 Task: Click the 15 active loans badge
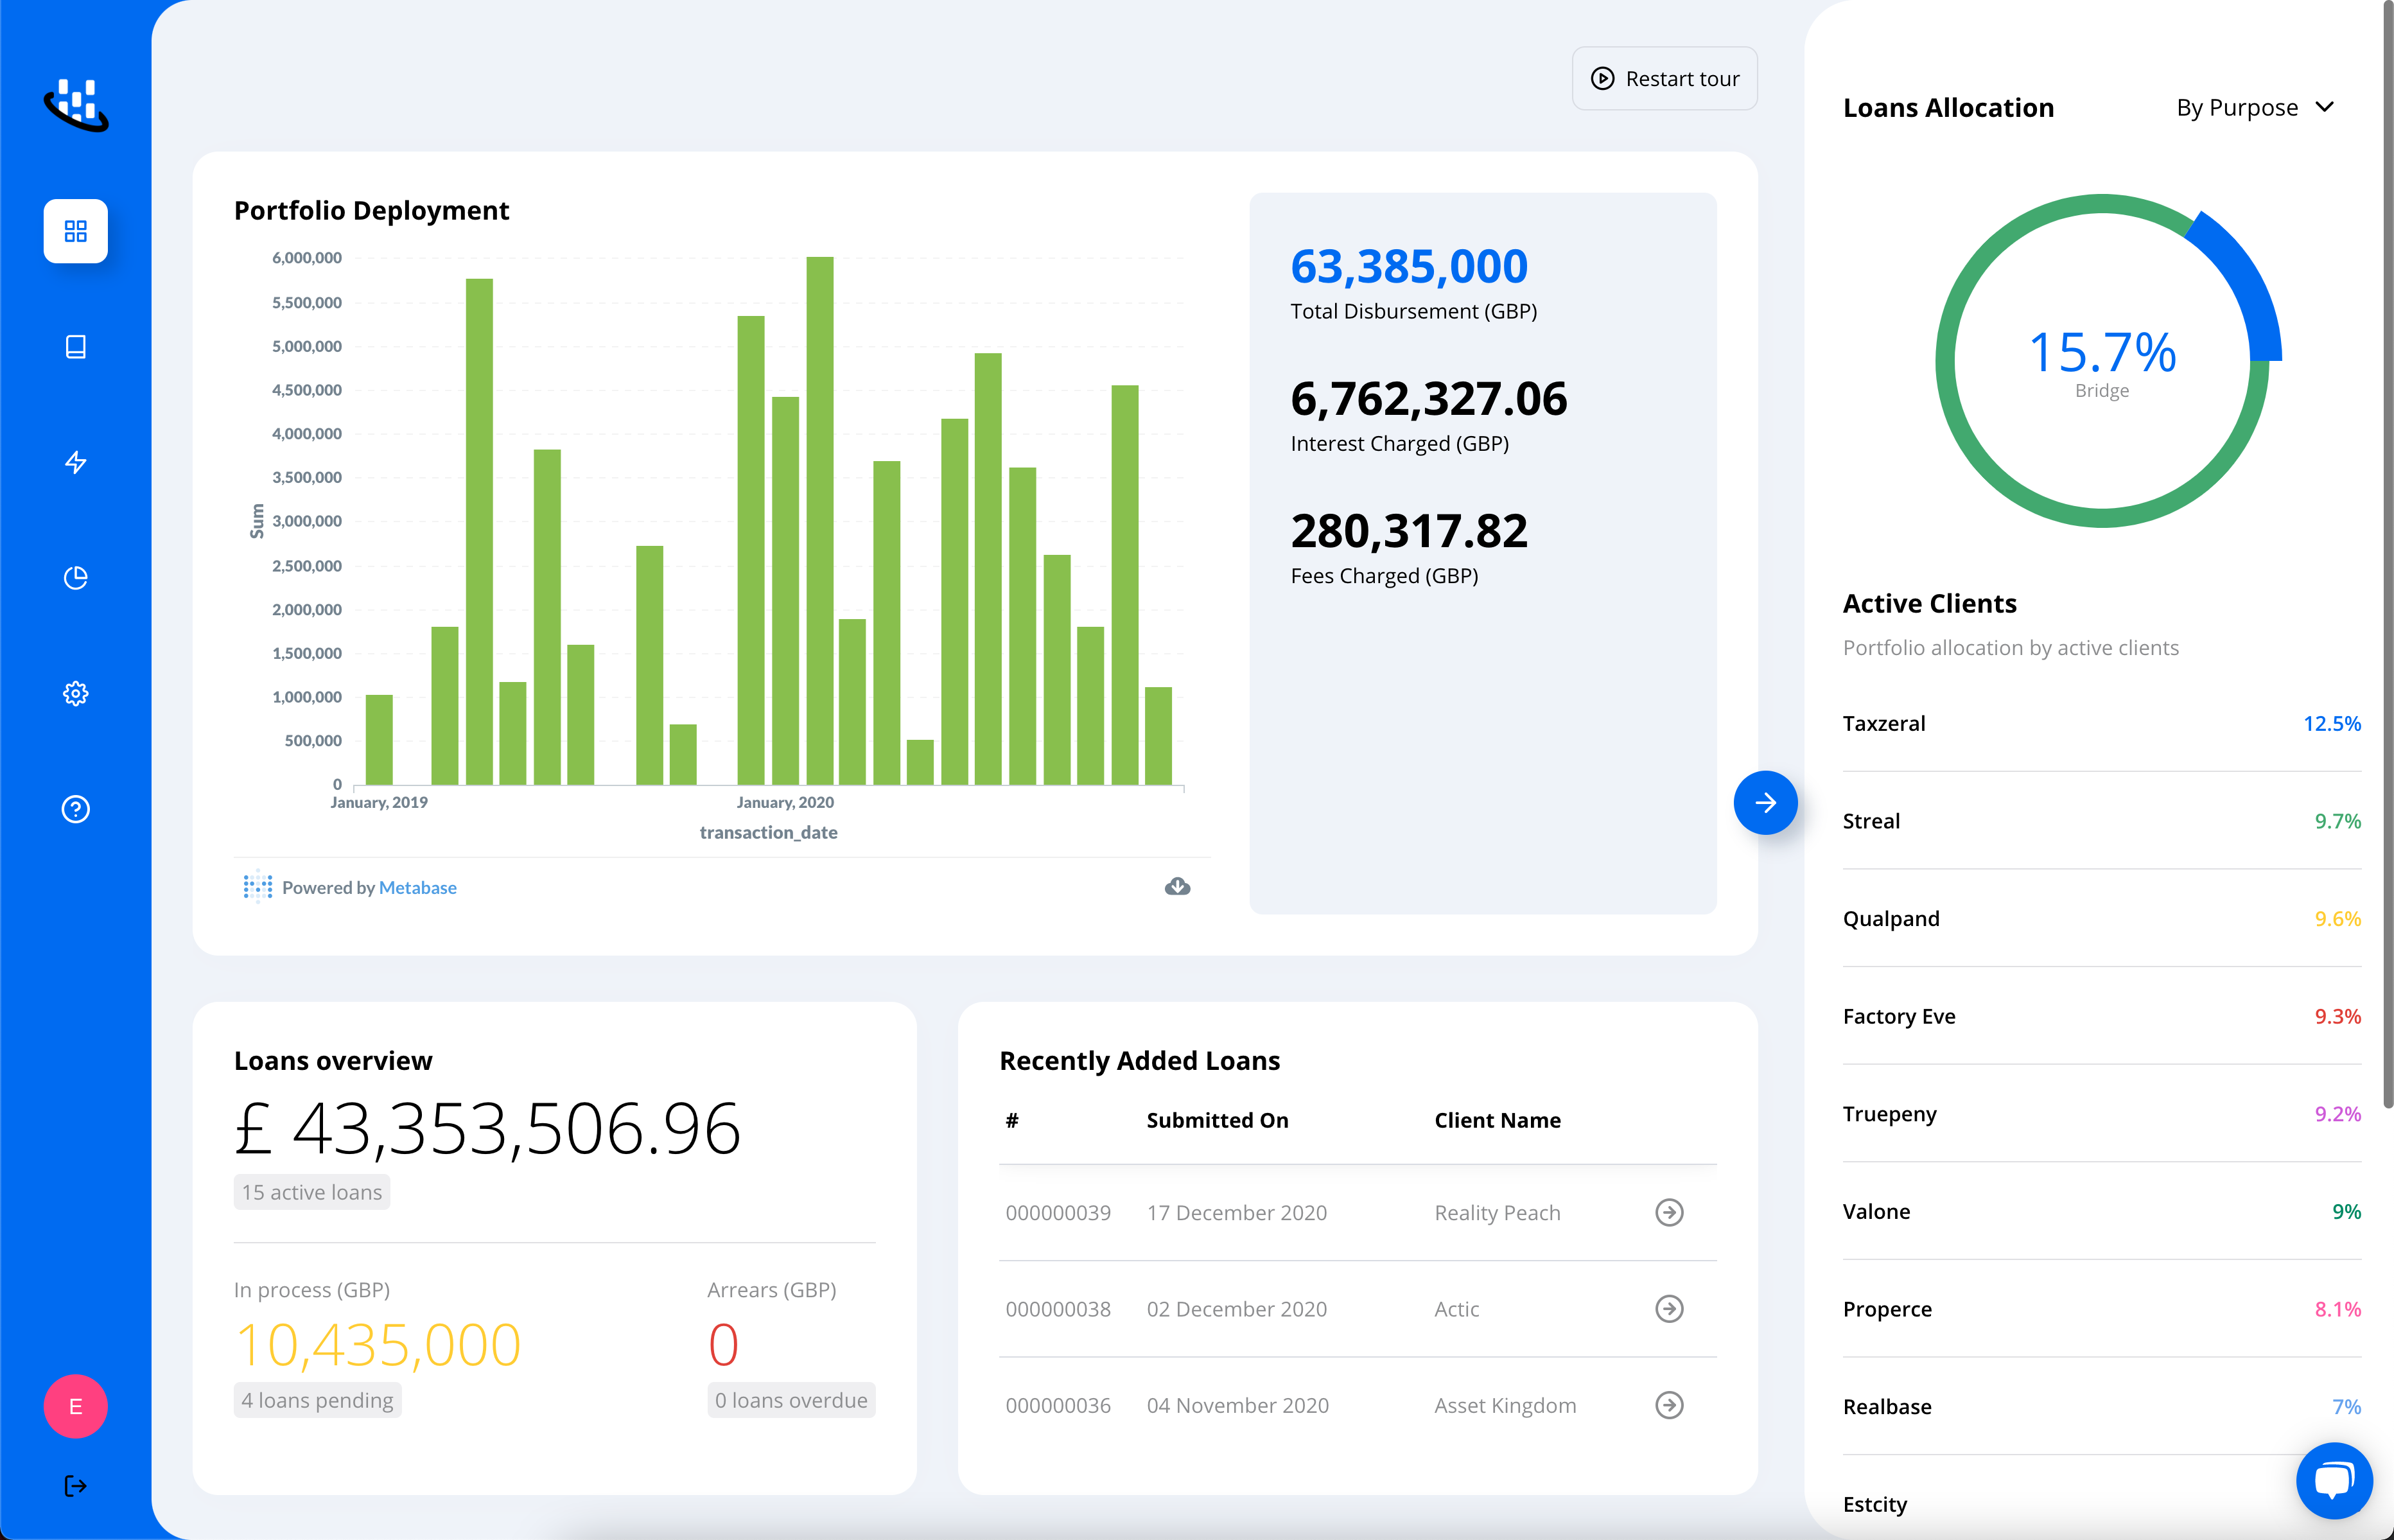point(311,1191)
